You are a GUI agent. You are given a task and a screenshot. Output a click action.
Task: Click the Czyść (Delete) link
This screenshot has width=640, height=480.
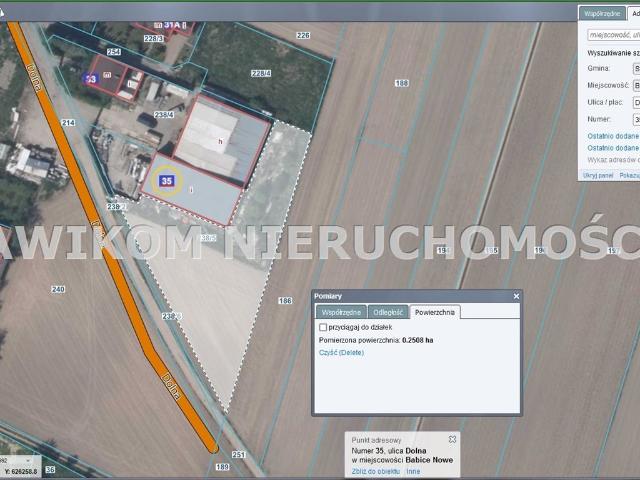click(x=341, y=353)
